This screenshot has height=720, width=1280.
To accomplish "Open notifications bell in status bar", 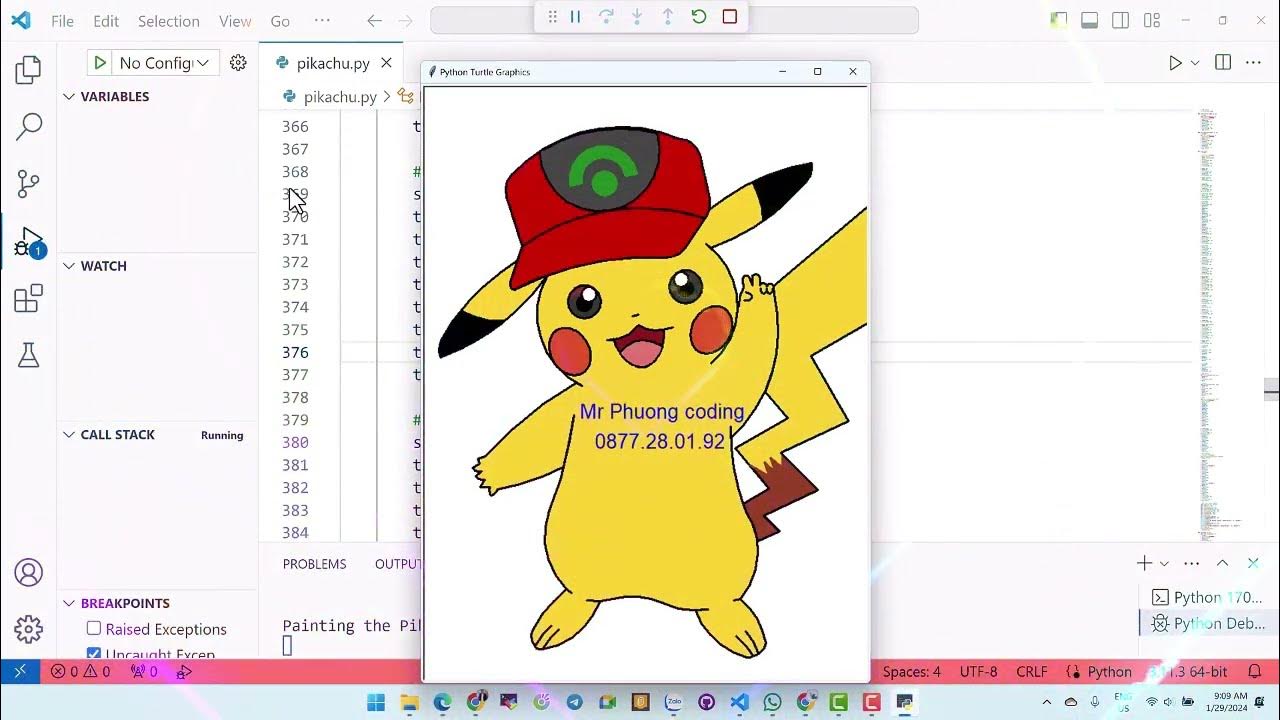I will click(1254, 672).
